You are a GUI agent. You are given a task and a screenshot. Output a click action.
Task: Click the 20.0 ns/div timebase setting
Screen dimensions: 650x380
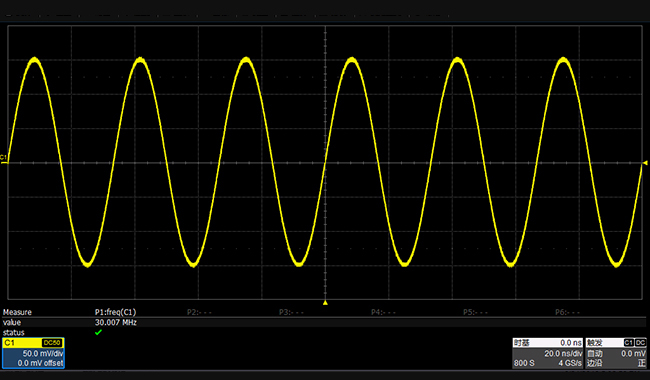click(x=563, y=353)
